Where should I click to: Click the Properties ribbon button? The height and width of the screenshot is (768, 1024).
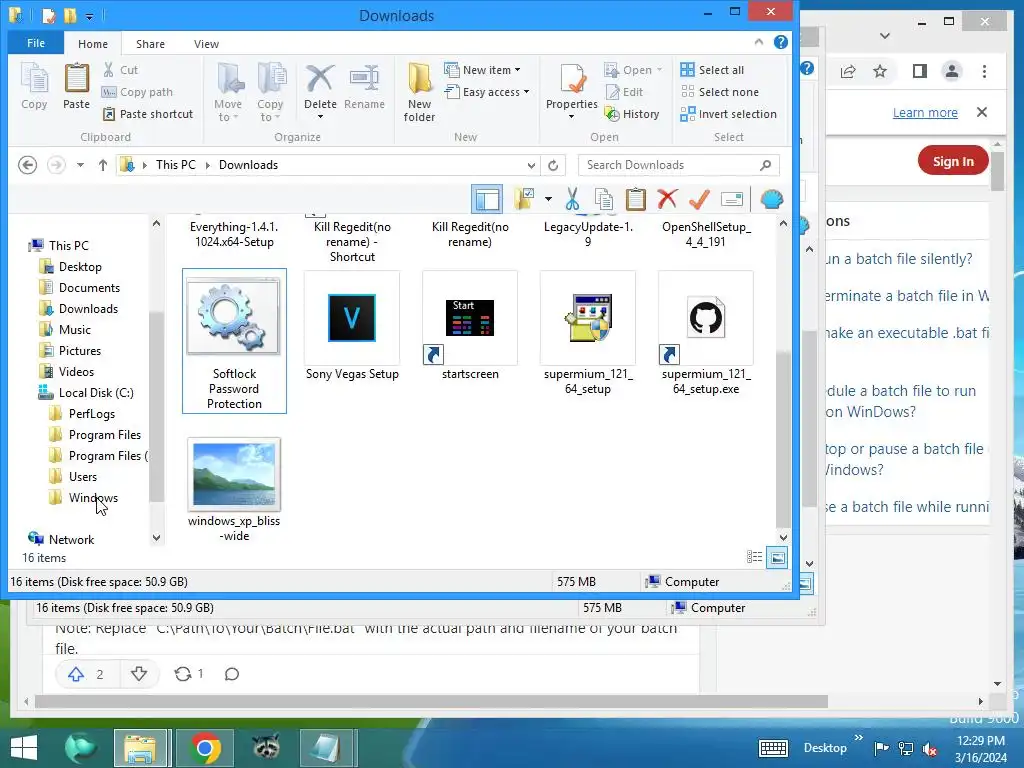(571, 91)
